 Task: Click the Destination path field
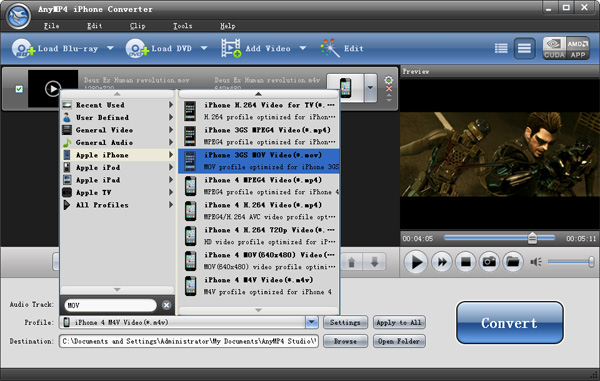pyautogui.click(x=189, y=341)
